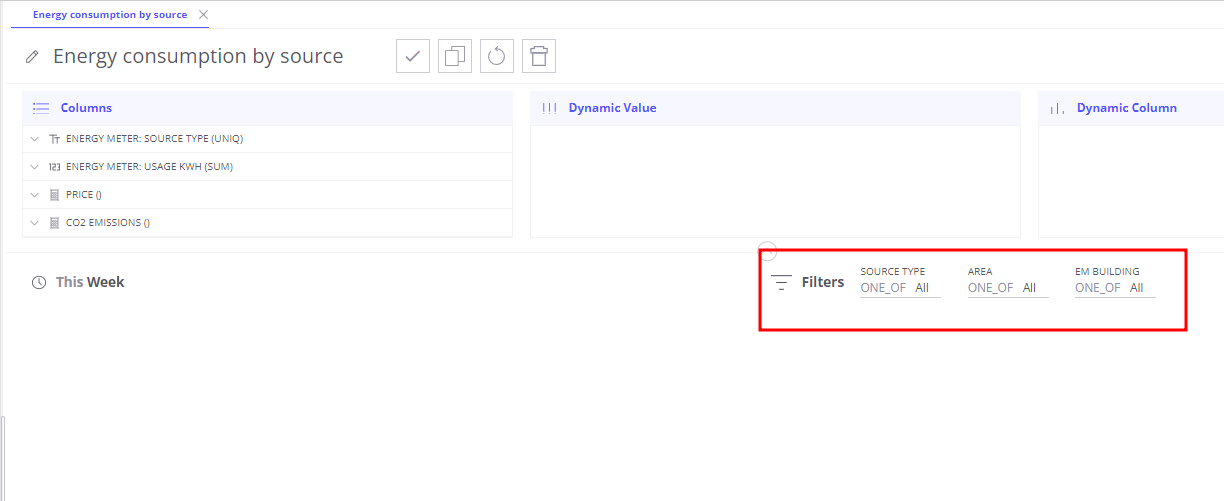1224x501 pixels.
Task: Click the Dynamic Value bars icon
Action: point(549,108)
